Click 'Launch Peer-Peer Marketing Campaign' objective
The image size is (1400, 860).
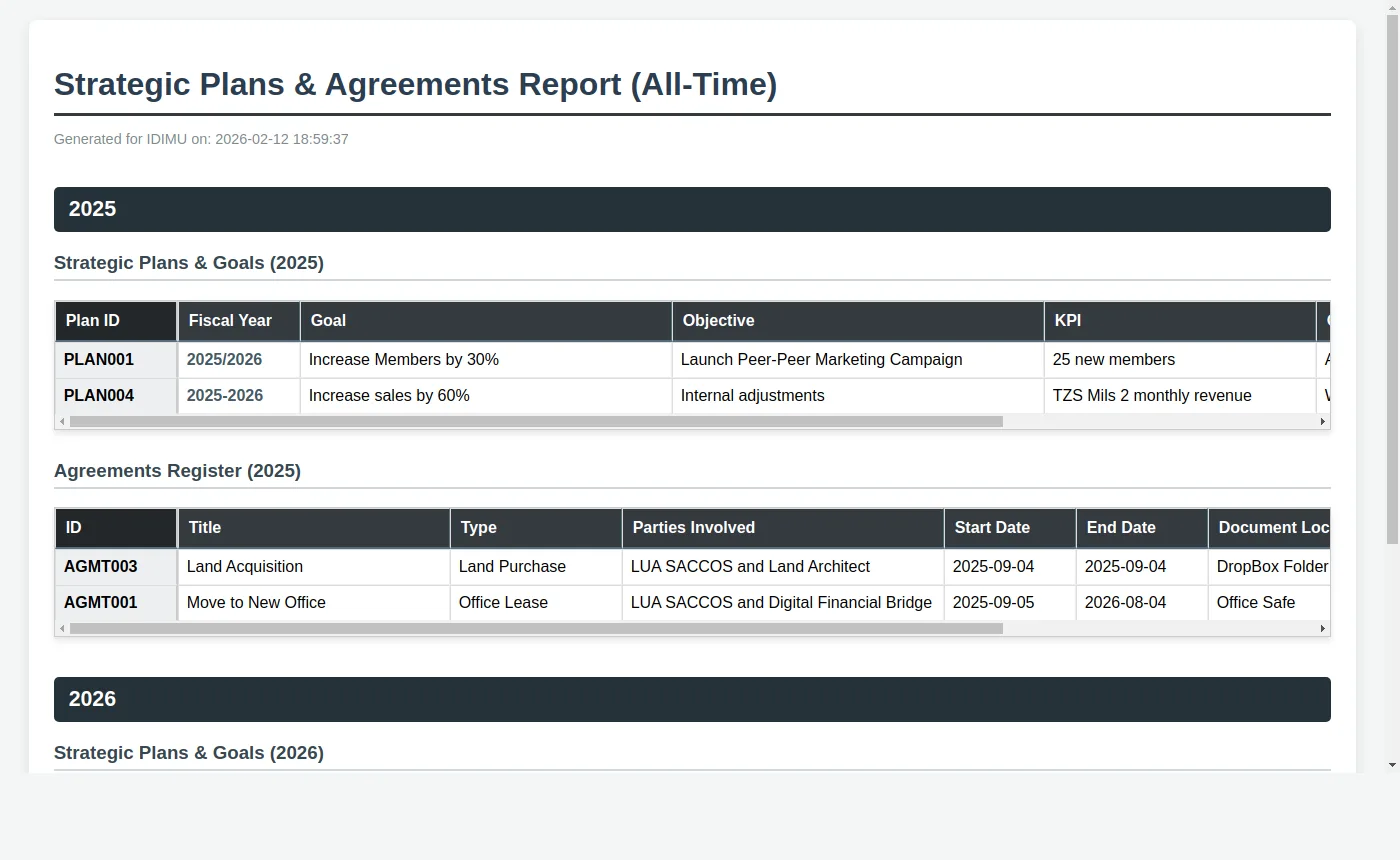[x=858, y=360]
